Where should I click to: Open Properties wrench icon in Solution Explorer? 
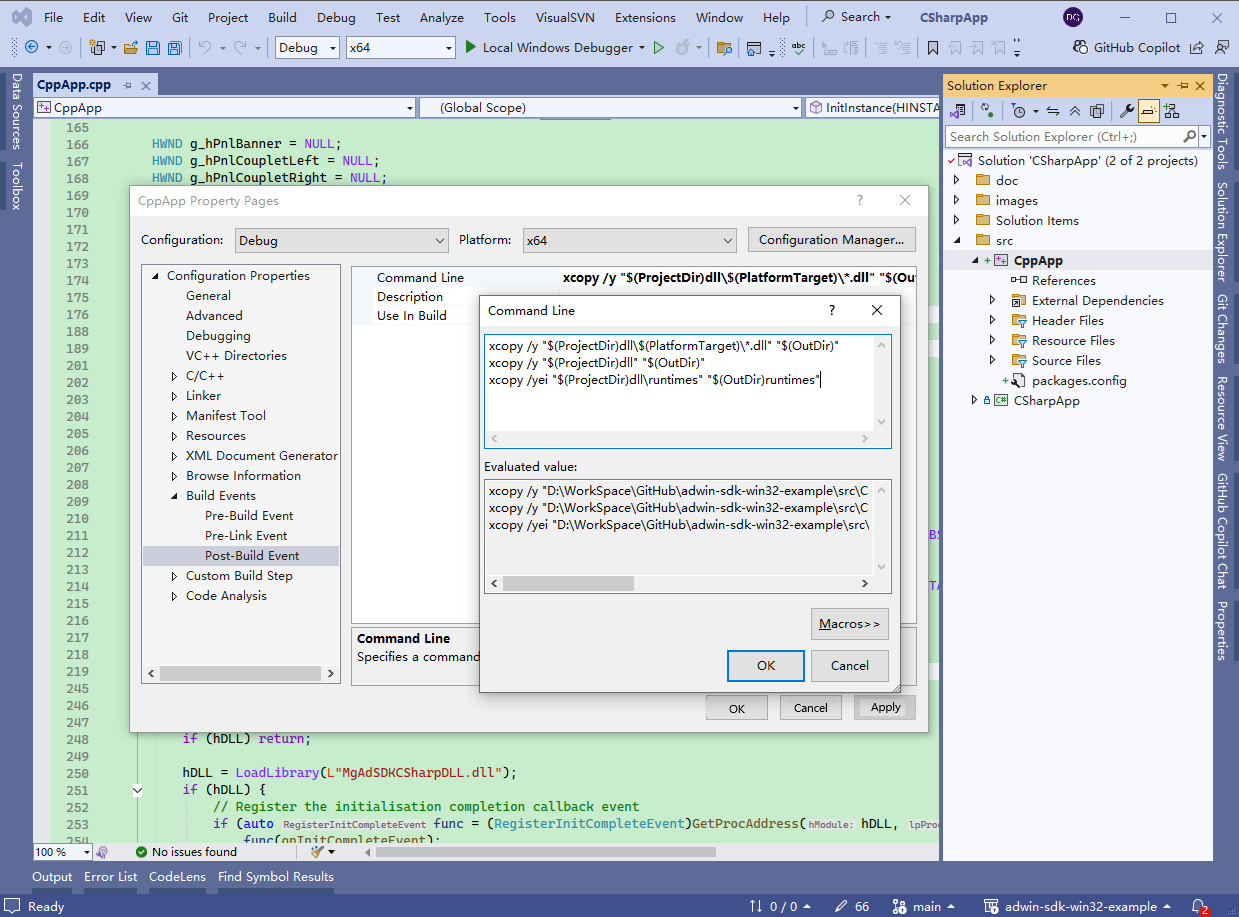(1125, 111)
